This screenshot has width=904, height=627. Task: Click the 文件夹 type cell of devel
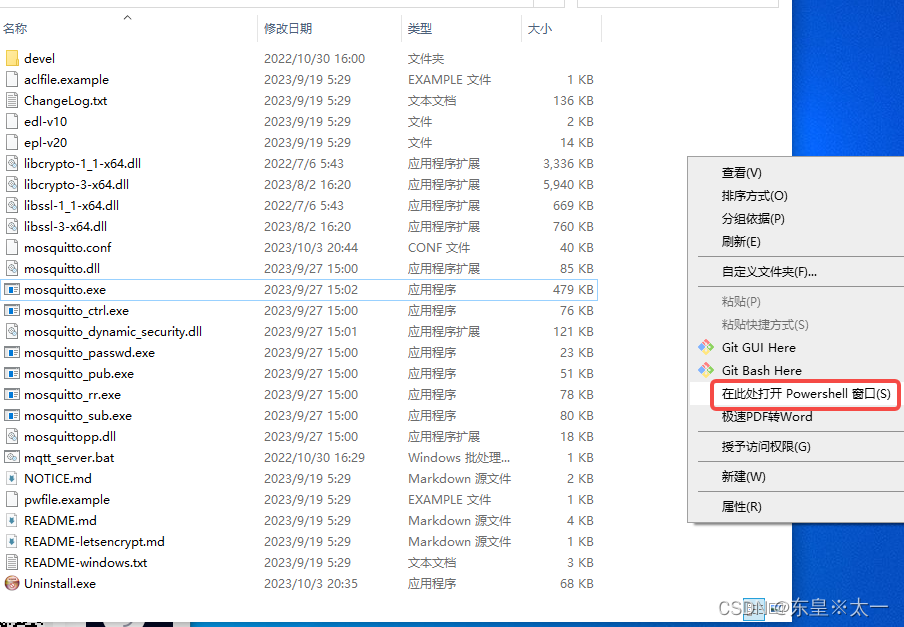click(x=425, y=58)
